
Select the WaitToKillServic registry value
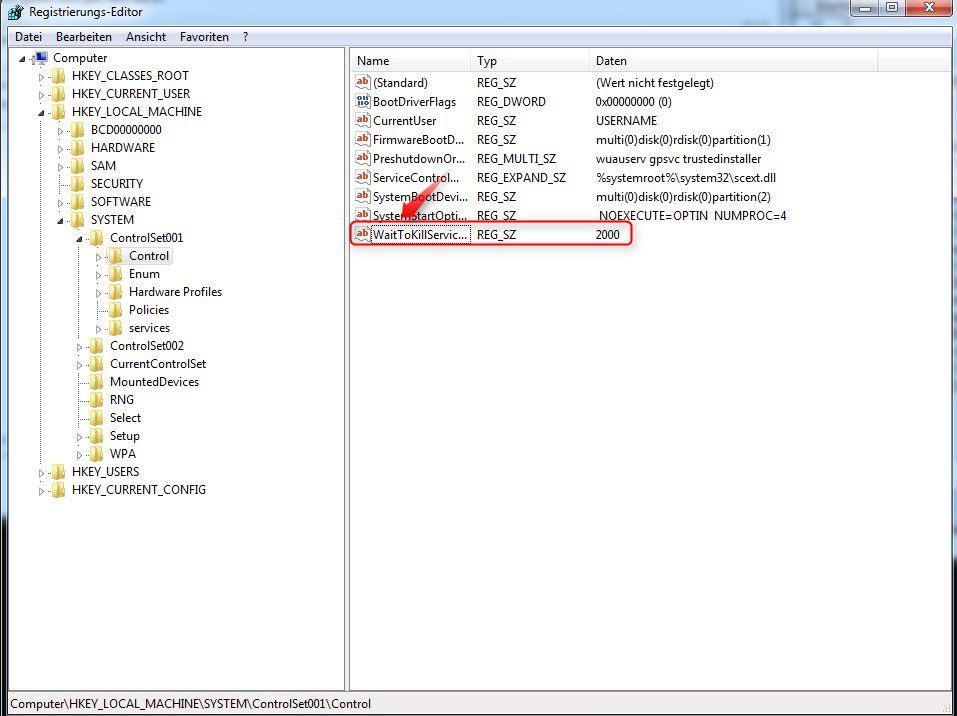click(x=418, y=234)
